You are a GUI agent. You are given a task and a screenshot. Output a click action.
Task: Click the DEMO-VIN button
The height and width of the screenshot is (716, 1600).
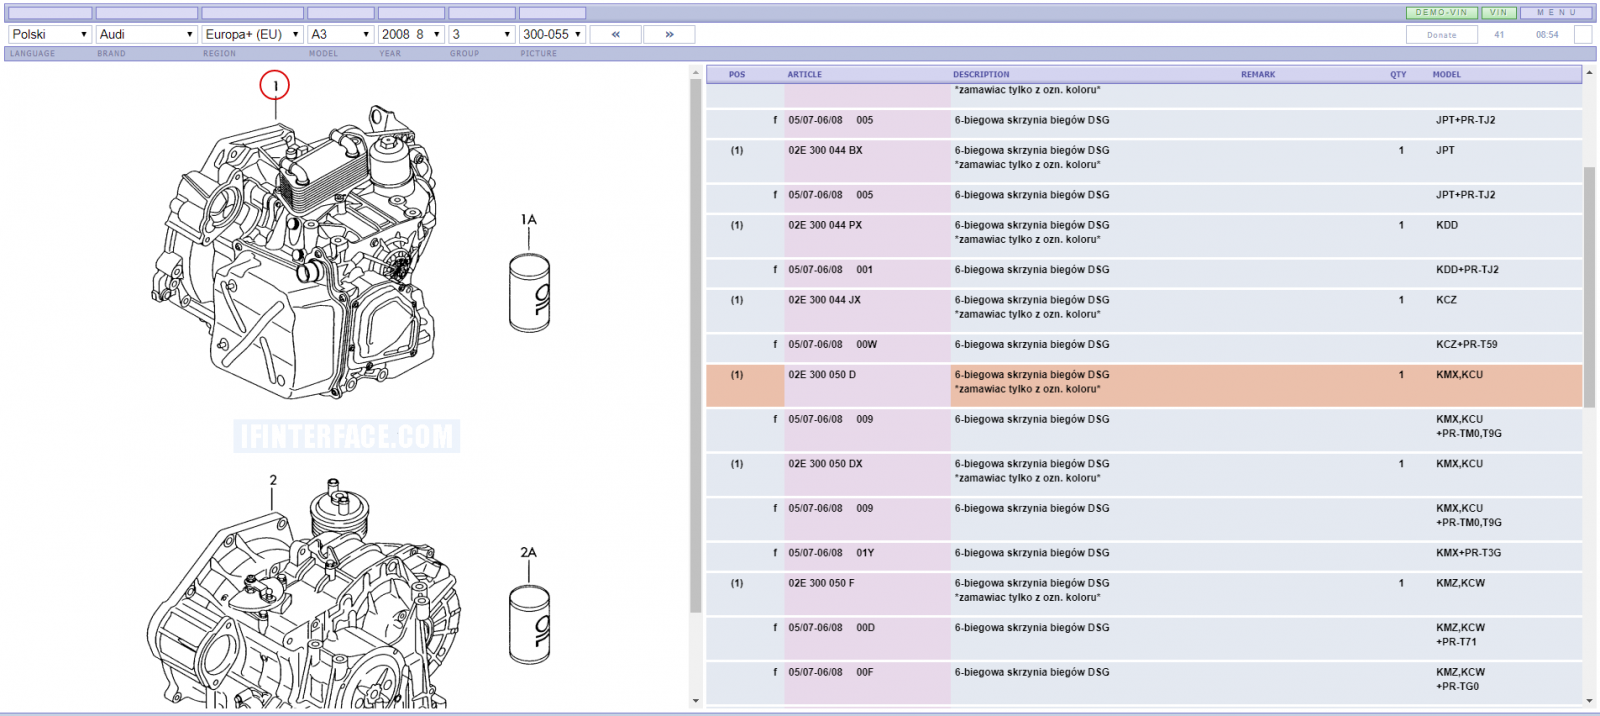pyautogui.click(x=1441, y=13)
